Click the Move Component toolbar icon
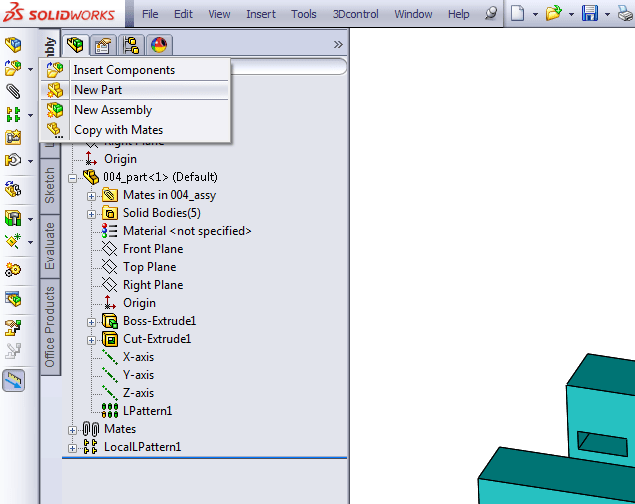The width and height of the screenshot is (635, 504). point(13,160)
